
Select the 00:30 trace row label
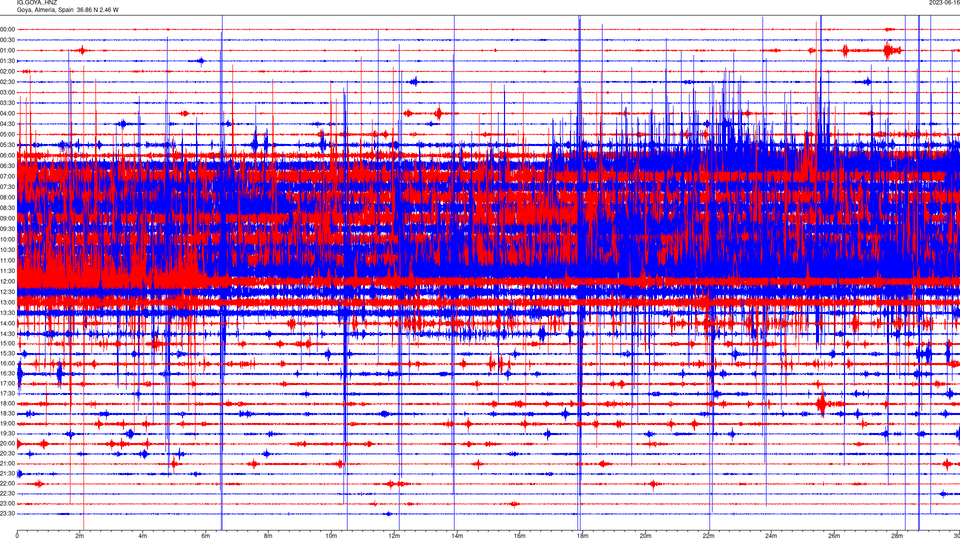click(x=7, y=40)
